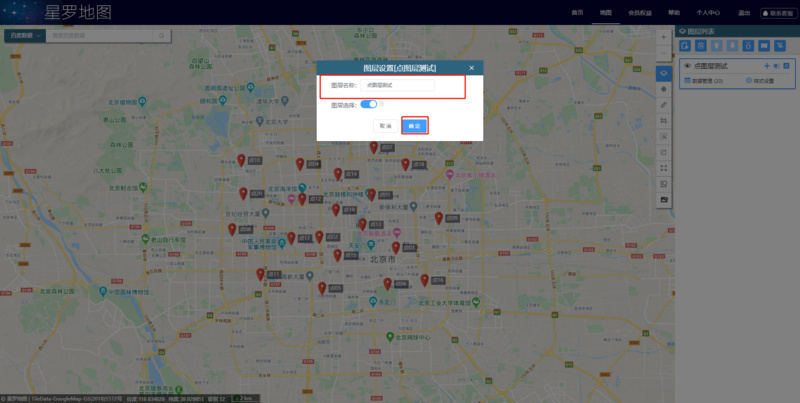Image resolution: width=800 pixels, height=403 pixels.
Task: Click the 点图层测试 layer name
Action: (711, 66)
